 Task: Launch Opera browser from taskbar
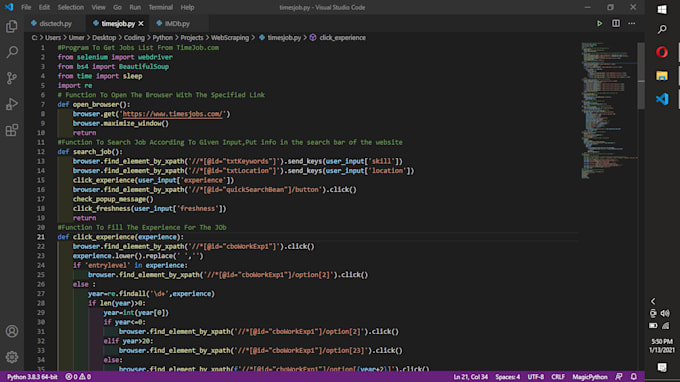(662, 52)
